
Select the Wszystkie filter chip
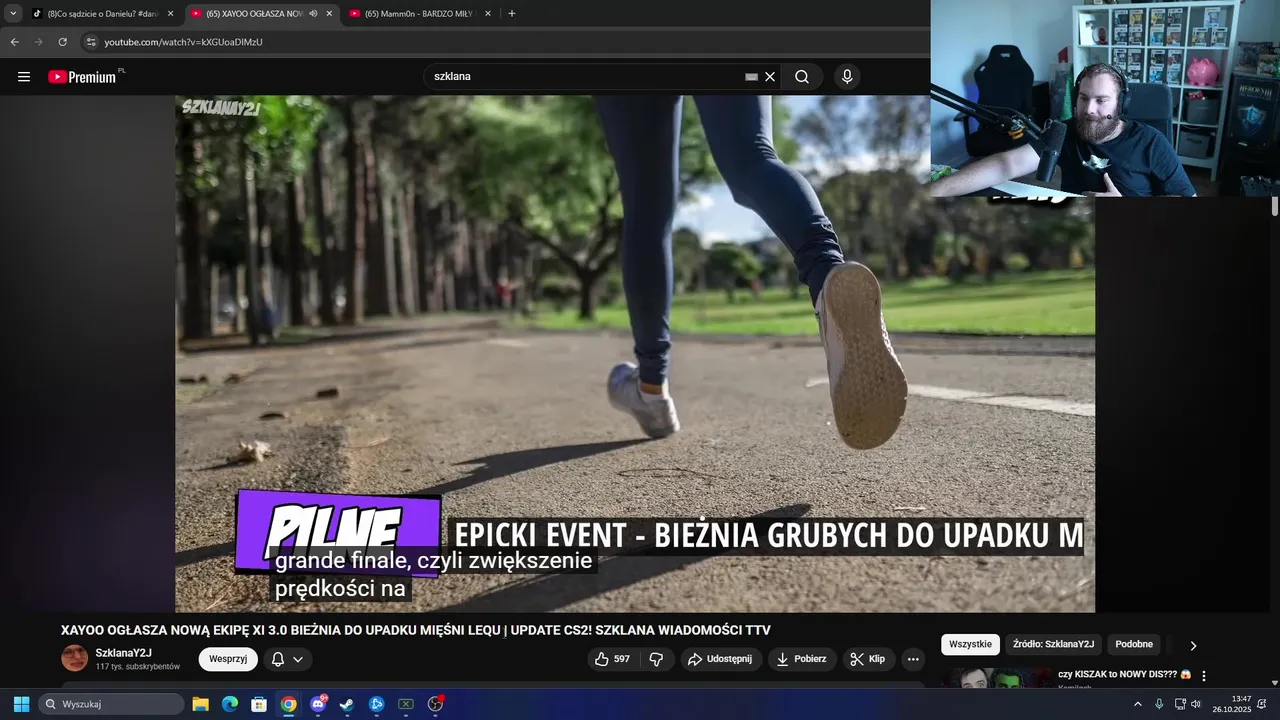(970, 645)
